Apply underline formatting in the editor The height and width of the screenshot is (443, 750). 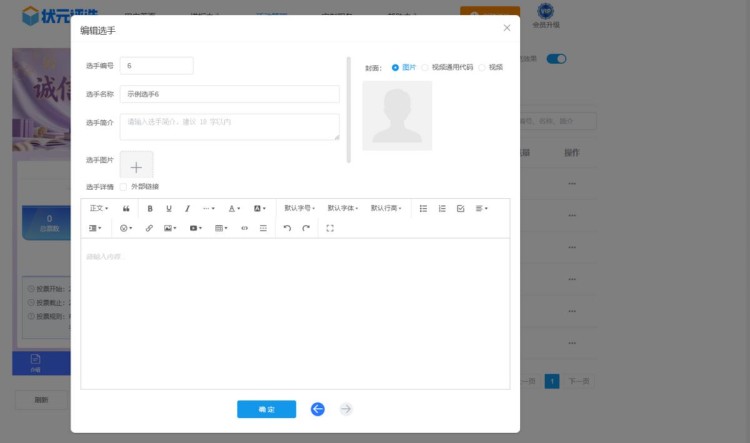click(x=168, y=208)
